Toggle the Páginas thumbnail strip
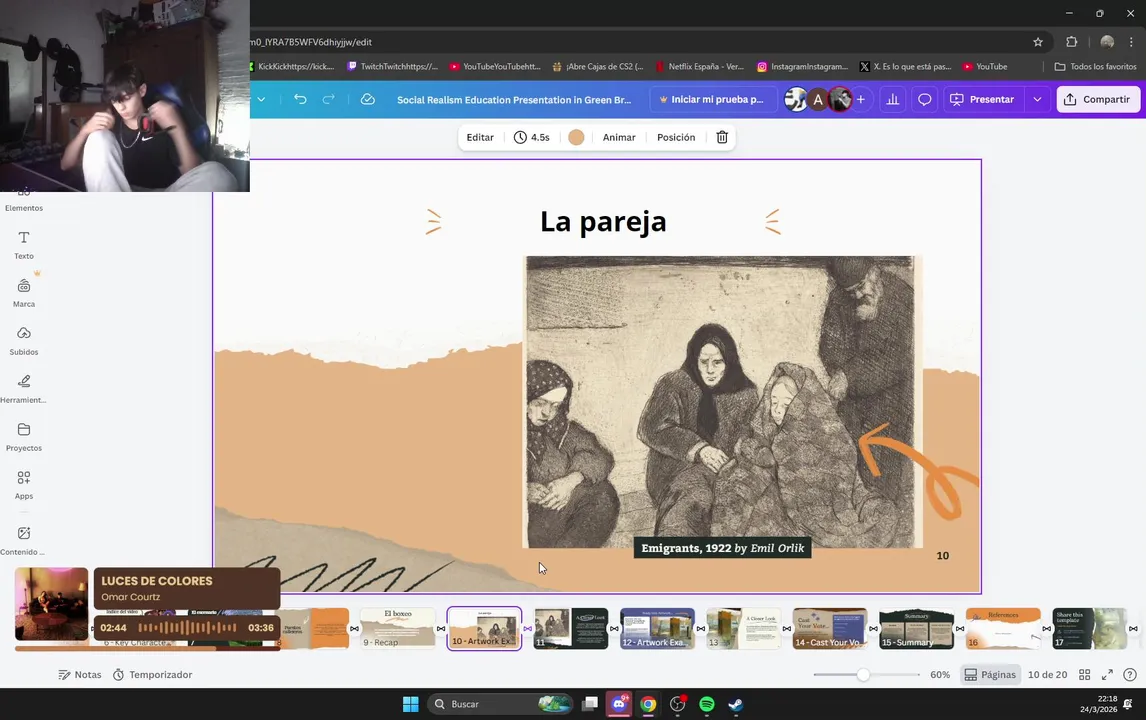Viewport: 1146px width, 720px height. [x=990, y=675]
